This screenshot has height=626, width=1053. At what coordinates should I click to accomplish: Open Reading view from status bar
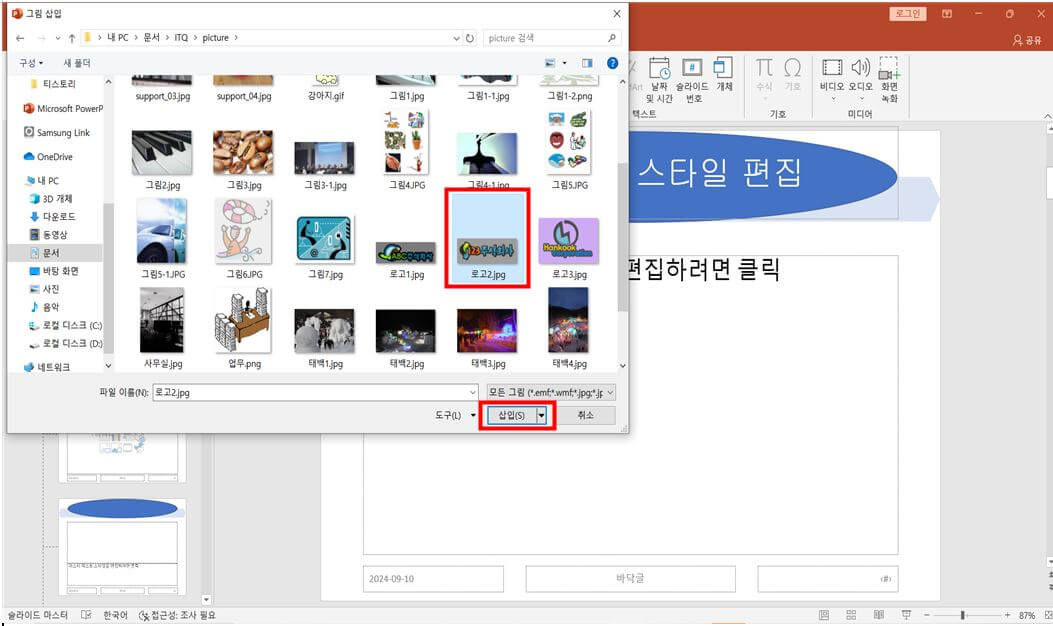coord(879,613)
